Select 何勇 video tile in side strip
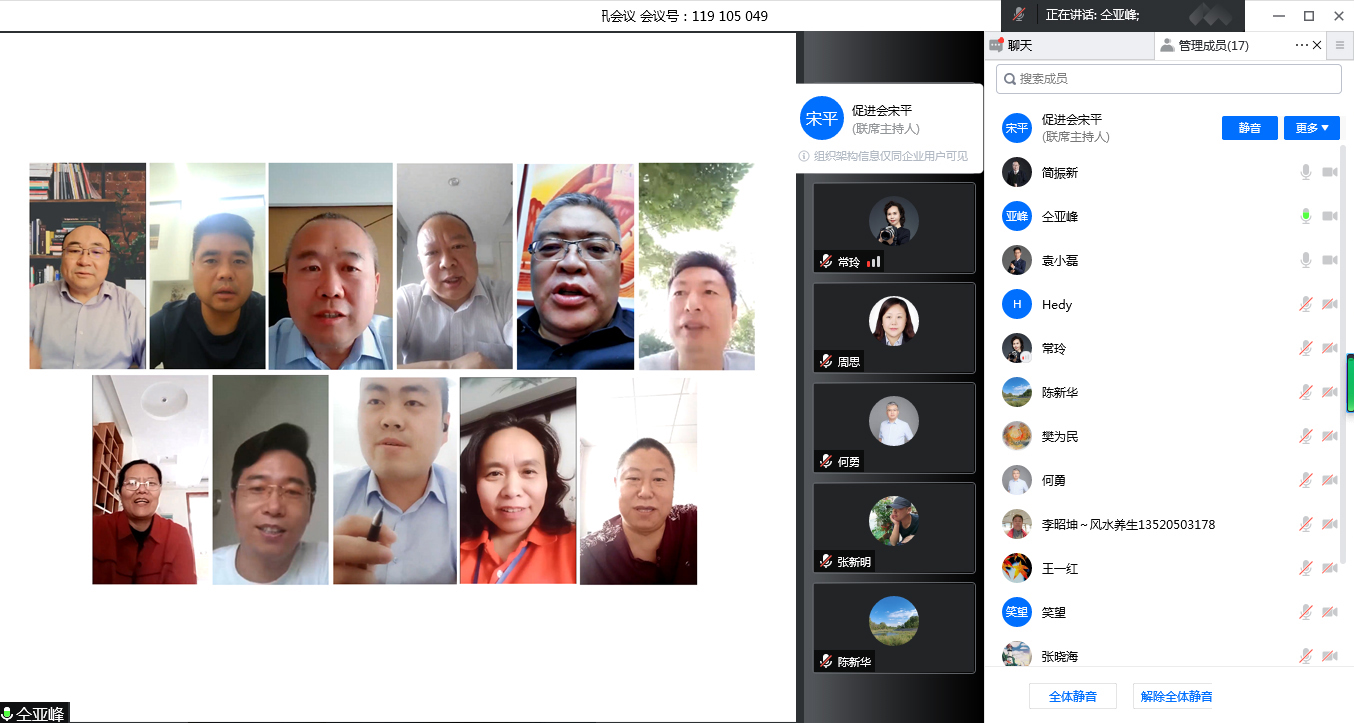This screenshot has width=1354, height=723. 894,428
